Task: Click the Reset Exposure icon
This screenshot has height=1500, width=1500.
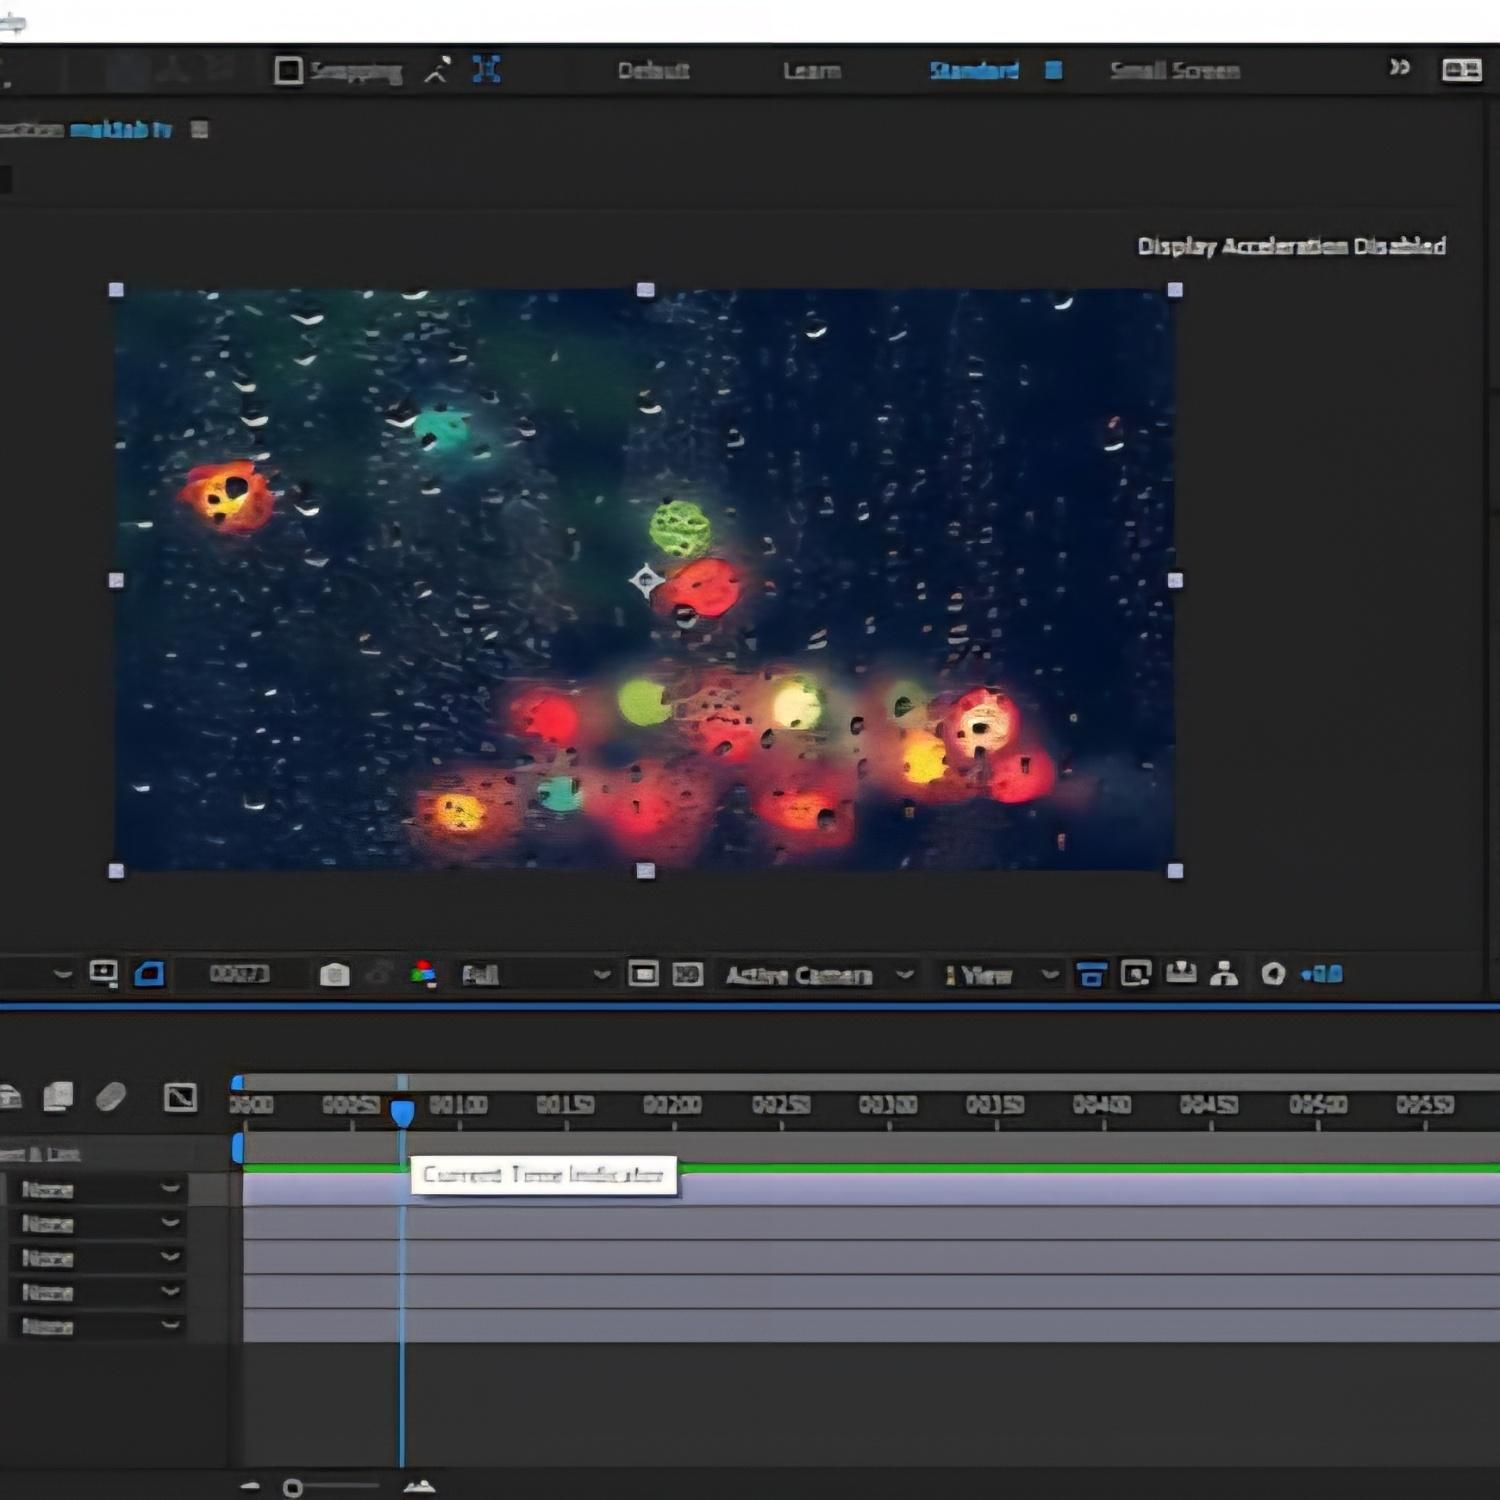Action: [x=1273, y=974]
